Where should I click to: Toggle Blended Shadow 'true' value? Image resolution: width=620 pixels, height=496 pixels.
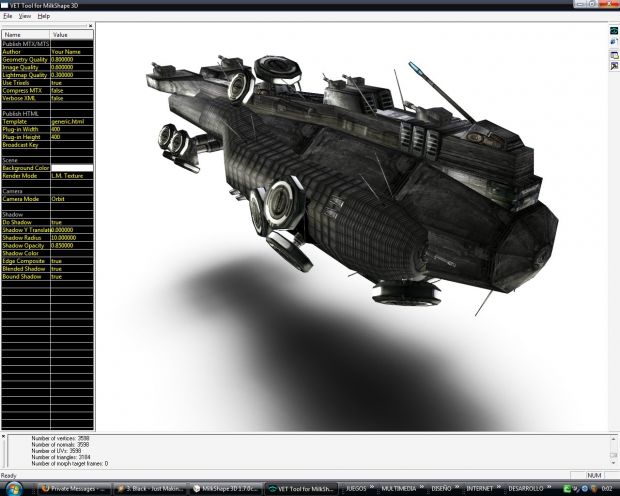[72, 269]
